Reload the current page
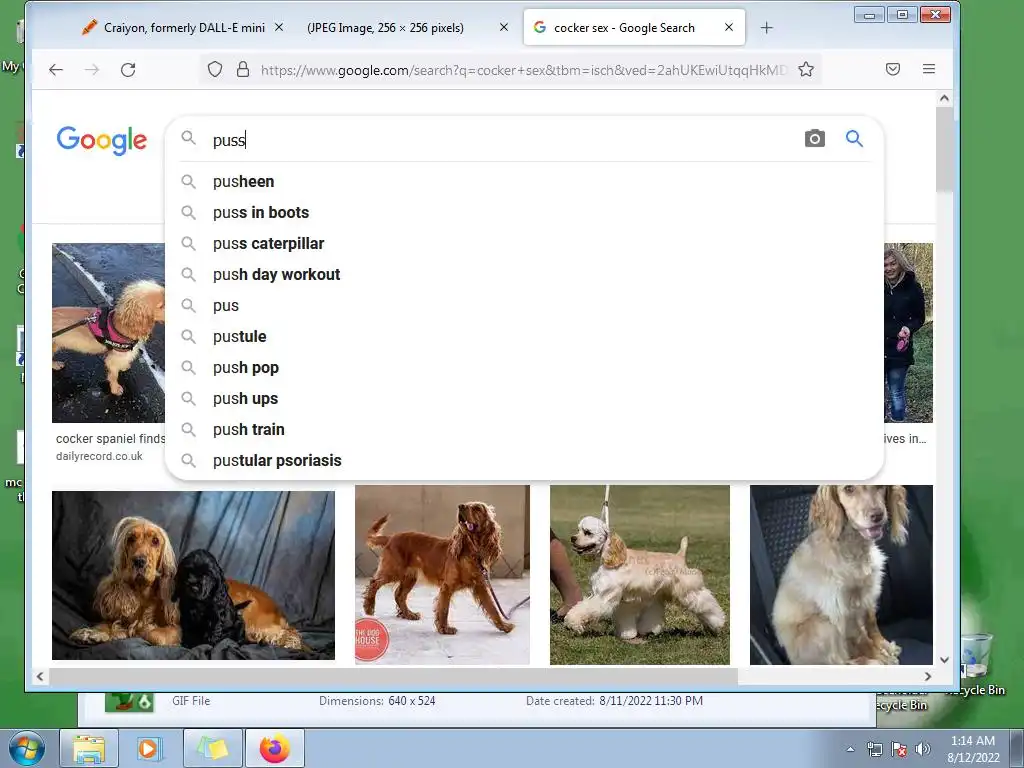The image size is (1024, 768). tap(128, 70)
